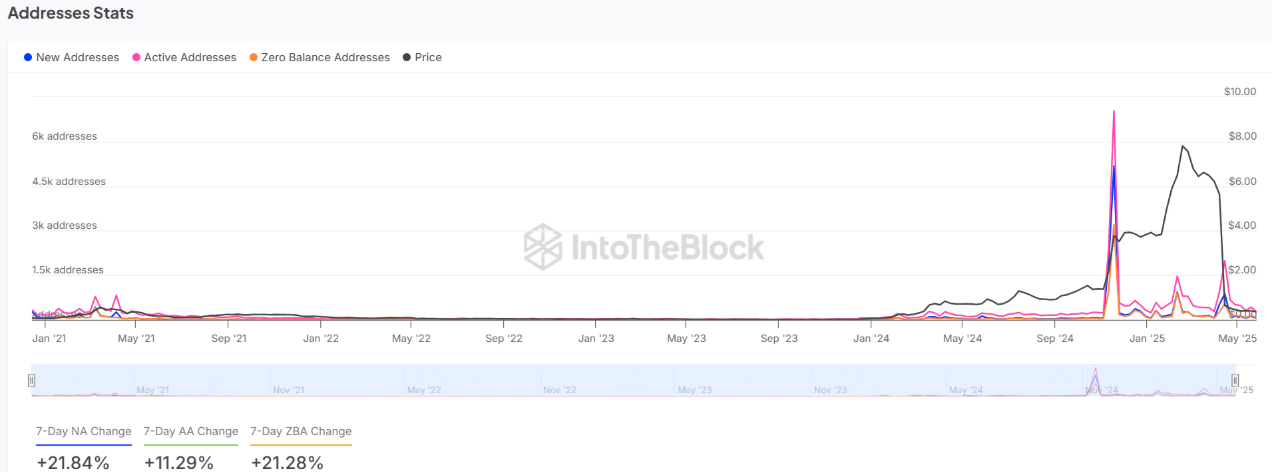Click the range navigator mini chart area
This screenshot has width=1272, height=472.
(x=633, y=381)
